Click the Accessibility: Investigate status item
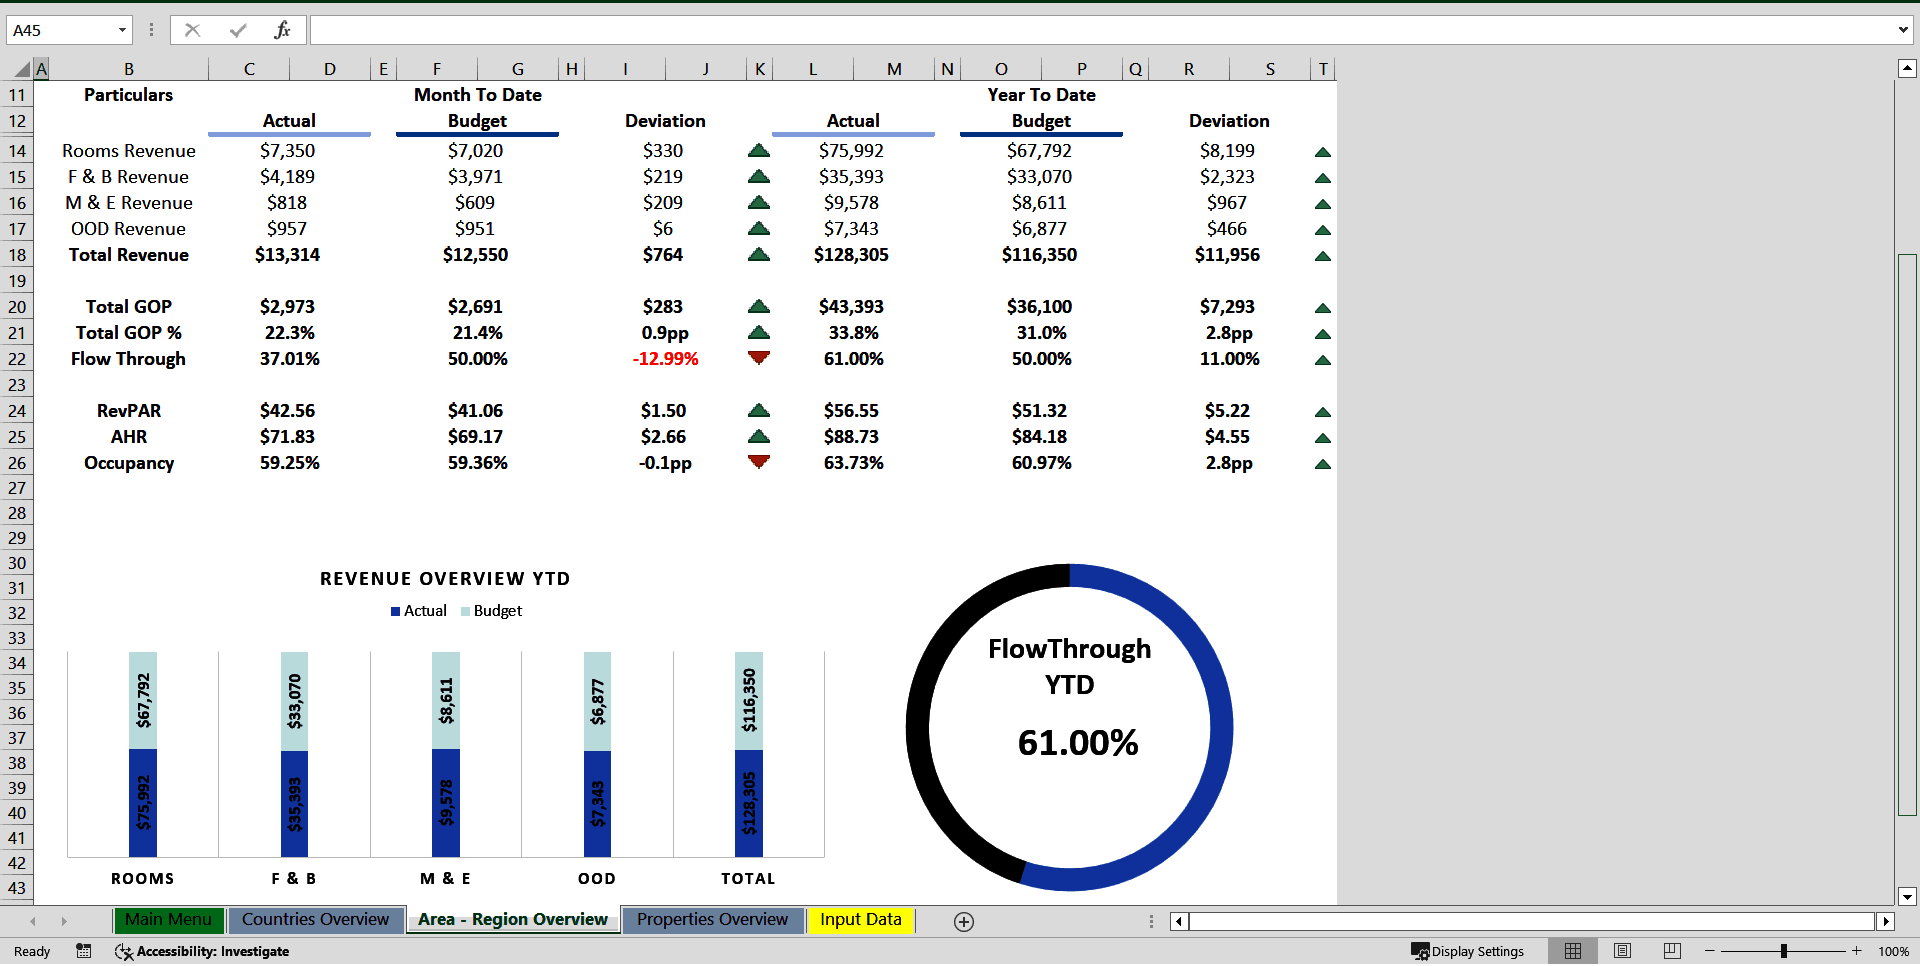The height and width of the screenshot is (966, 1920). tap(203, 951)
